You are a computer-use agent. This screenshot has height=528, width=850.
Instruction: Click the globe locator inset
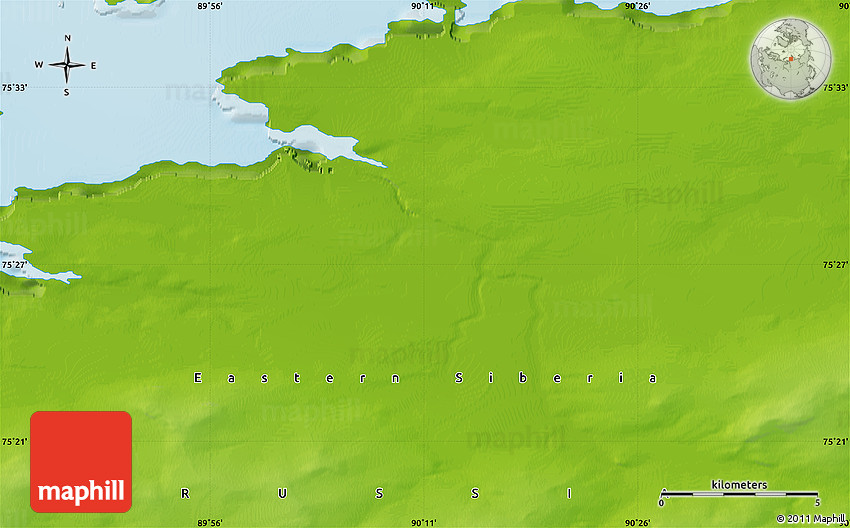click(x=791, y=57)
